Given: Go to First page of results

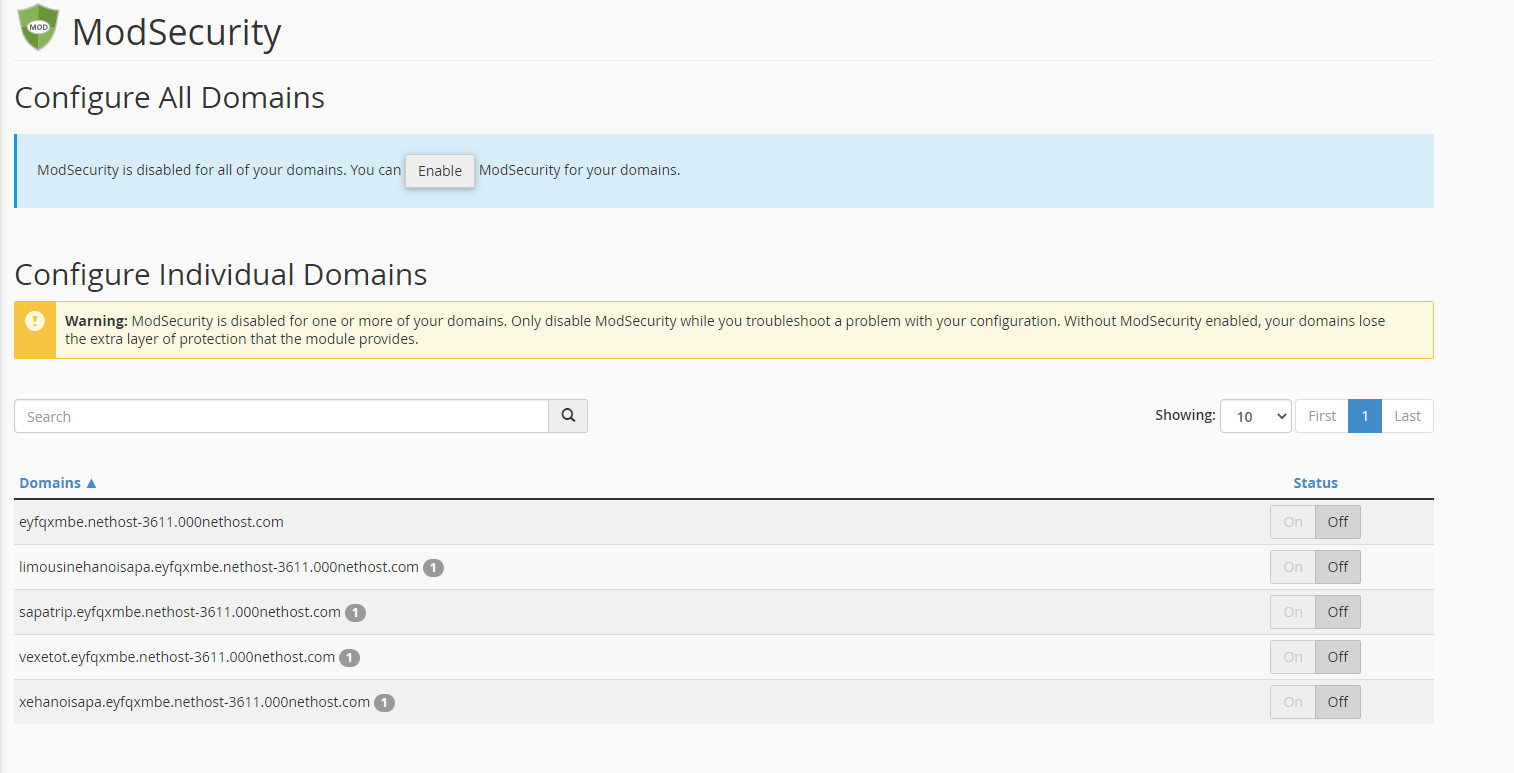Looking at the screenshot, I should tap(1321, 416).
